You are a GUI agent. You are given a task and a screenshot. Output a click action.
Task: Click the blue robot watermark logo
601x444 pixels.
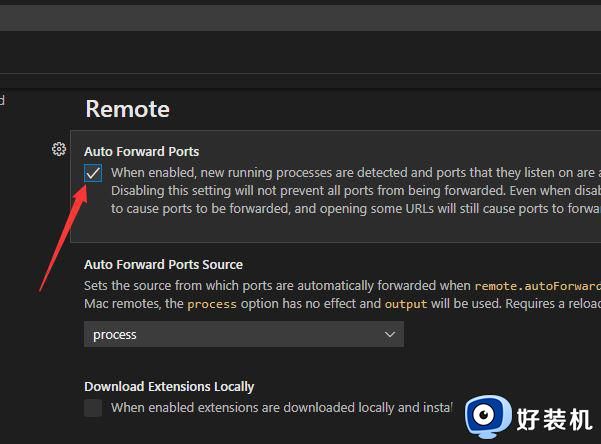[488, 414]
